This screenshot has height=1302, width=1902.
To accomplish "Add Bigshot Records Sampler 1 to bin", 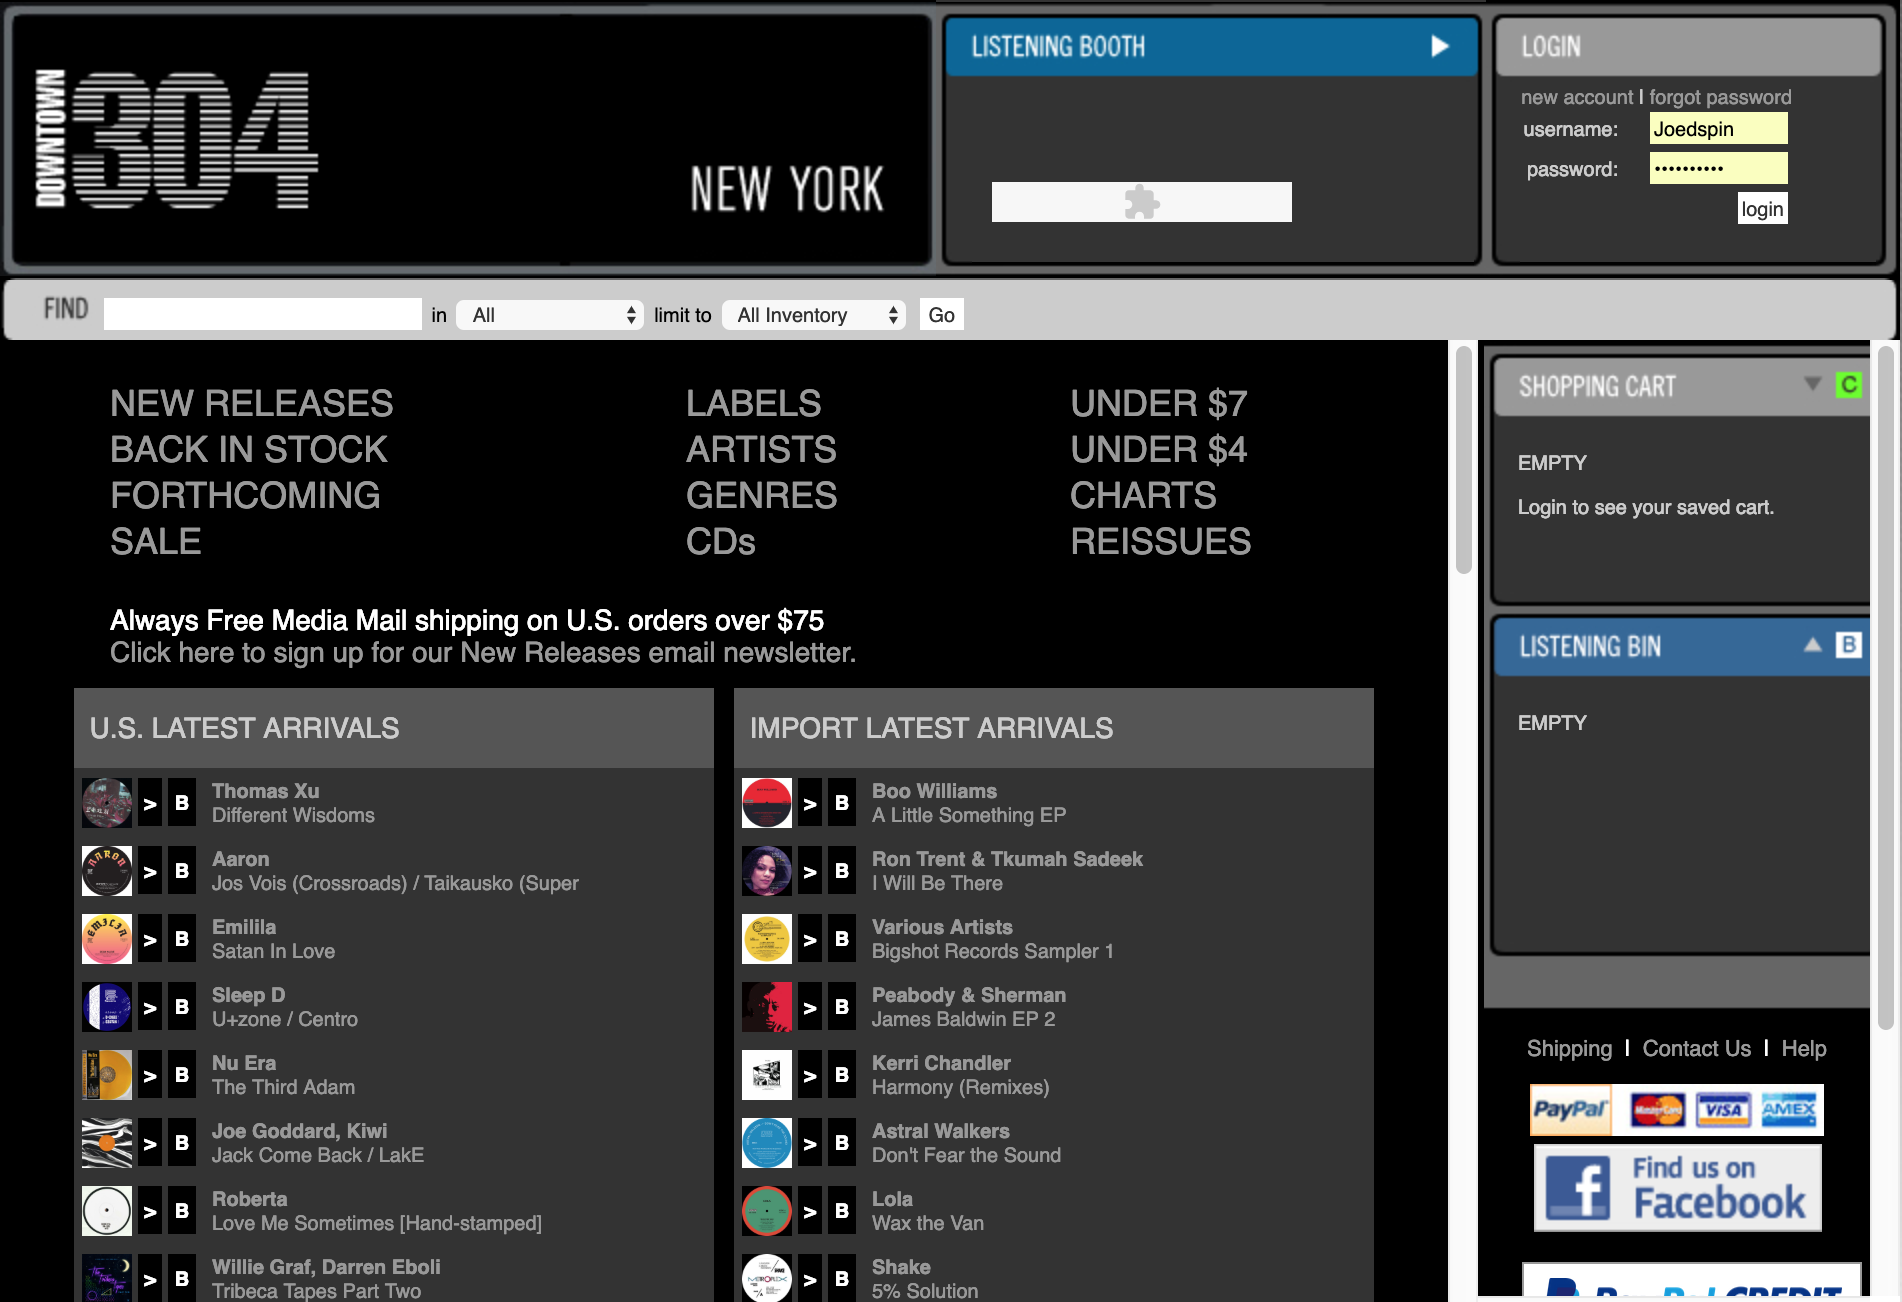I will pos(842,939).
